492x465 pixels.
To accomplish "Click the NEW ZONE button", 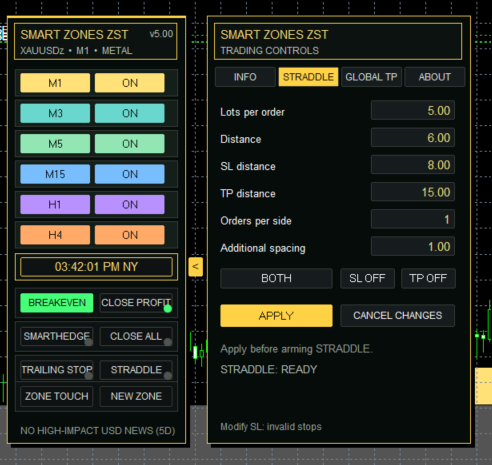I will pyautogui.click(x=136, y=396).
